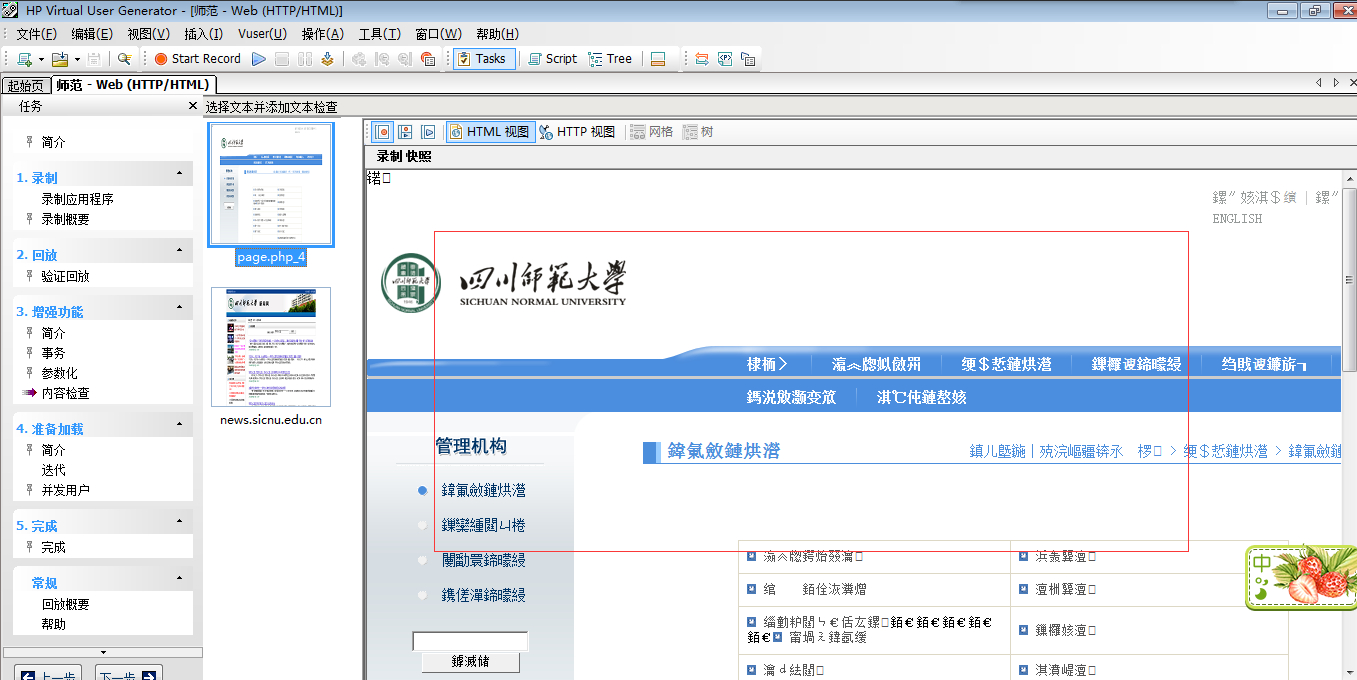
Task: Select the 内容检查 task
Action: click(x=65, y=393)
